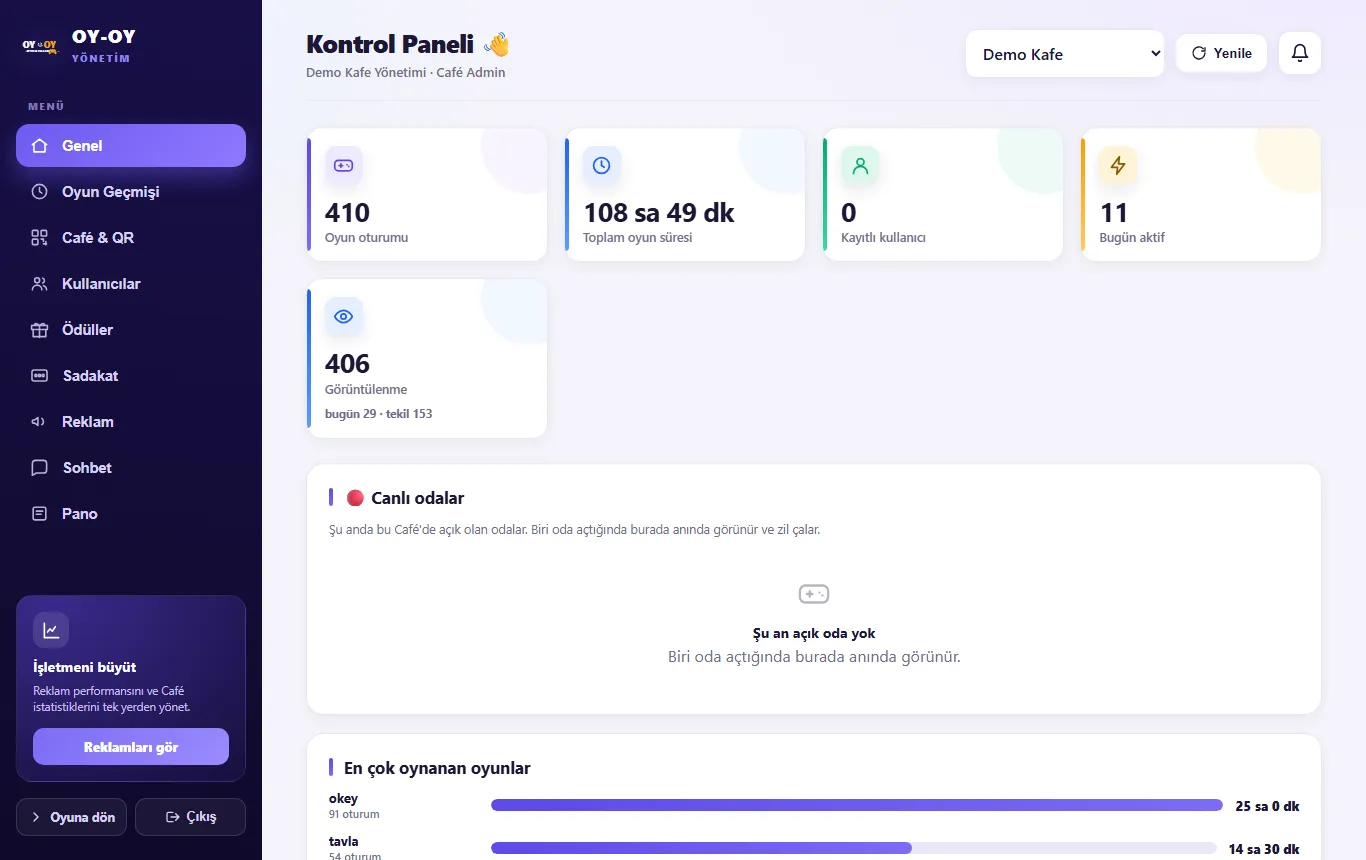
Task: Open the Pano menu item
Action: tap(131, 514)
